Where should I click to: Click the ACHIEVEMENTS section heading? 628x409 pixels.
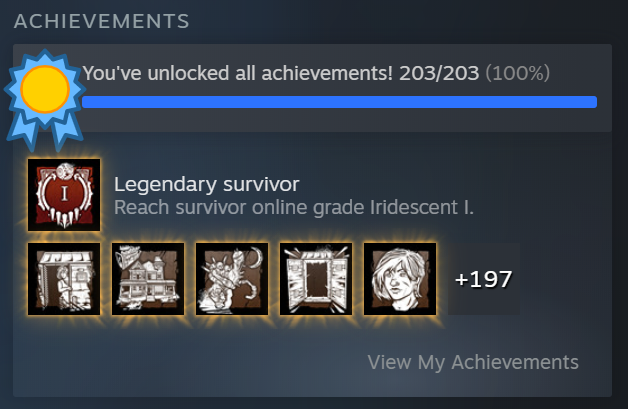pyautogui.click(x=102, y=21)
